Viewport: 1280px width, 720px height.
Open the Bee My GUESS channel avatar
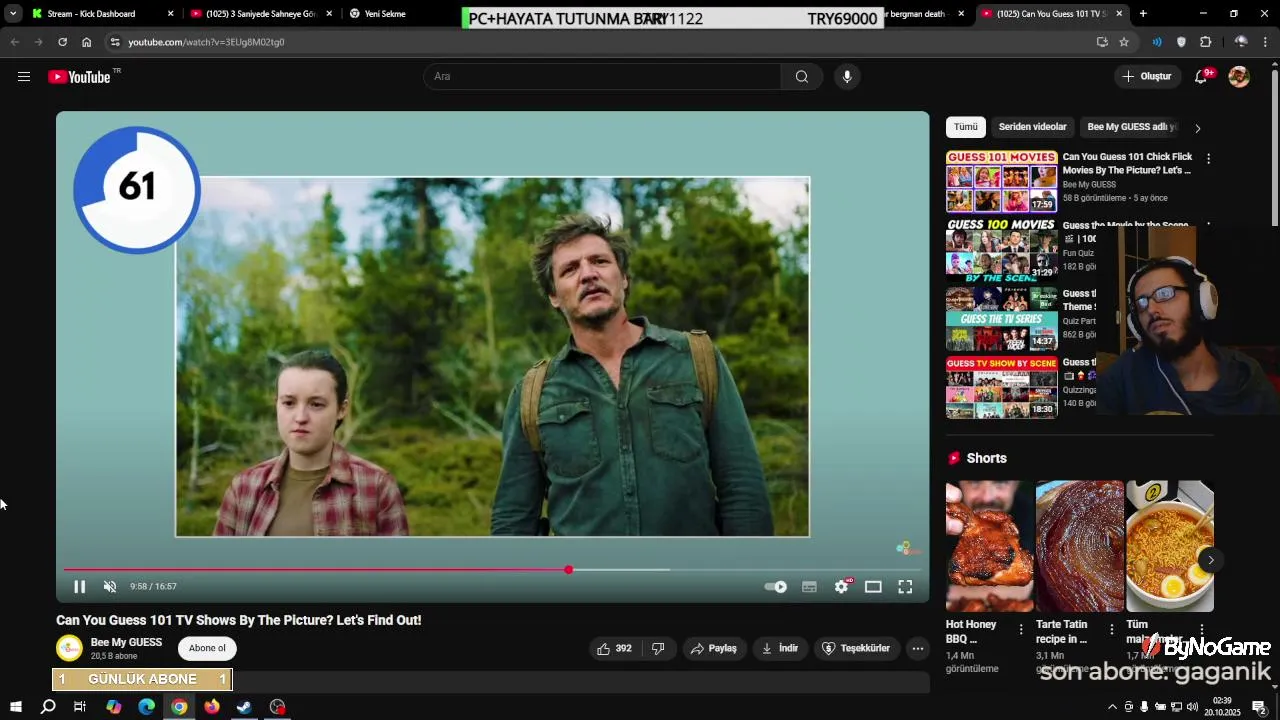click(69, 648)
